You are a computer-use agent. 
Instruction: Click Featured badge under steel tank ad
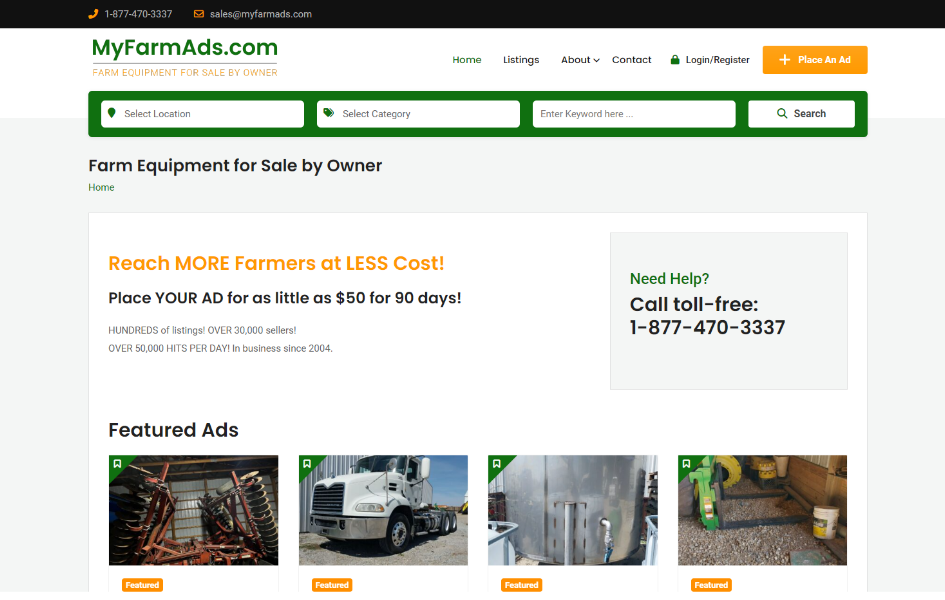point(521,585)
